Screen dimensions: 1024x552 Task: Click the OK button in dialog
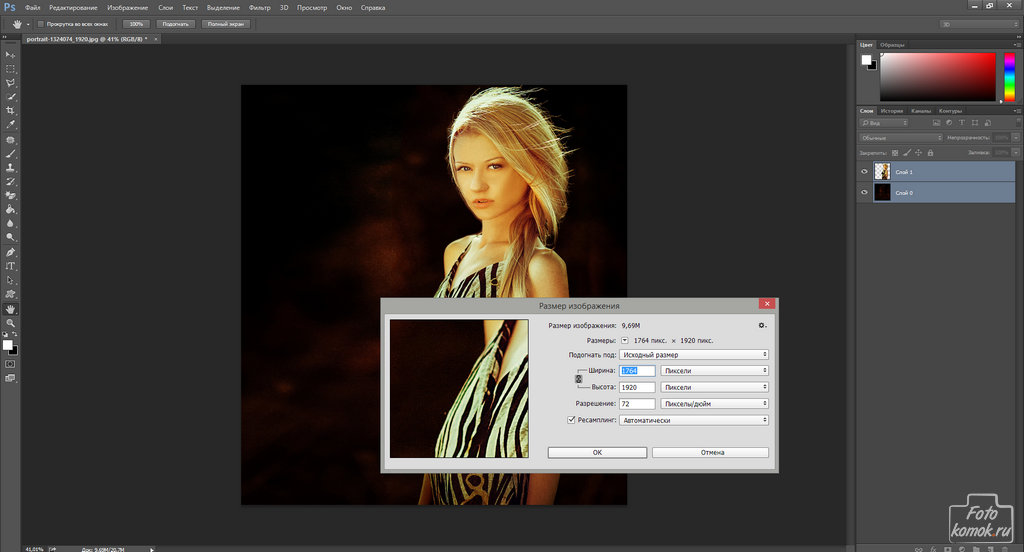click(597, 452)
